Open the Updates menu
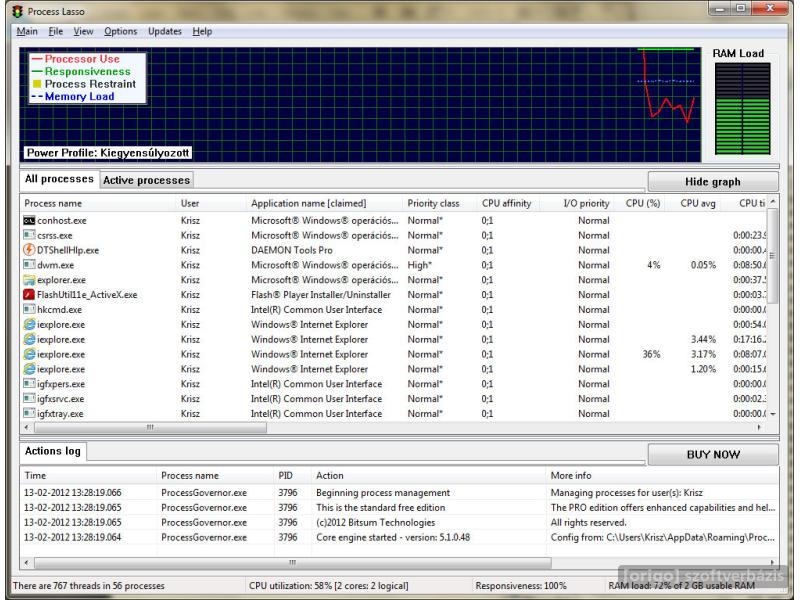Viewport: 800px width, 600px height. coord(165,32)
